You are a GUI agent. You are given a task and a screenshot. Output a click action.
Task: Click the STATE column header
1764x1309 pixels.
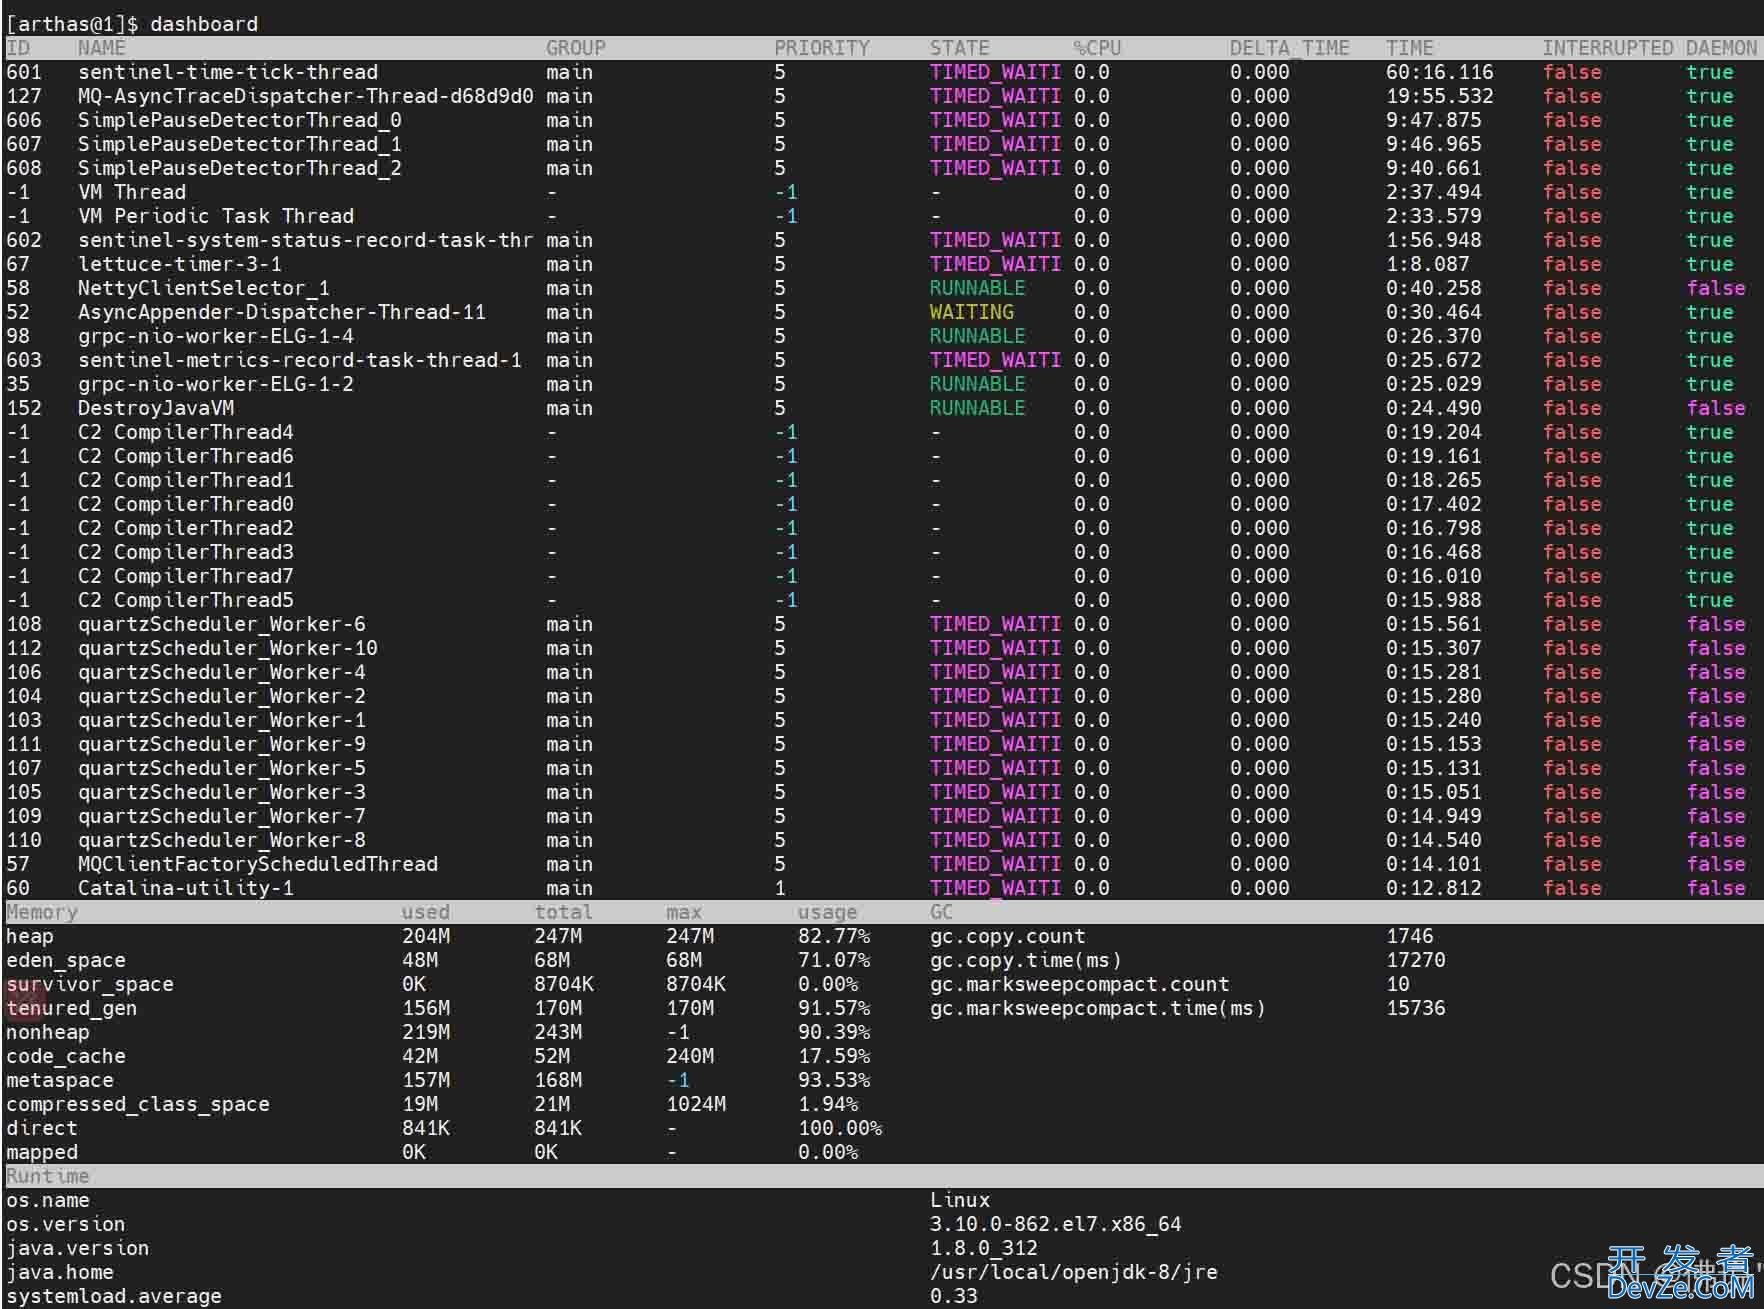pos(960,48)
